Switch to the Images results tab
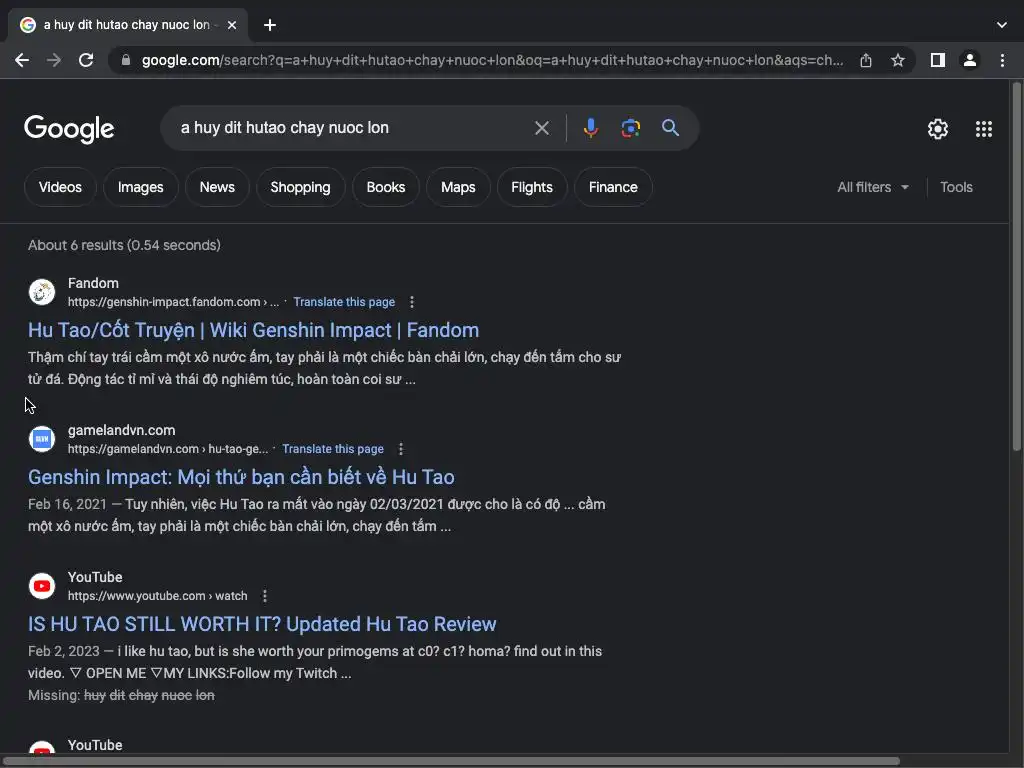Image resolution: width=1024 pixels, height=768 pixels. point(140,187)
